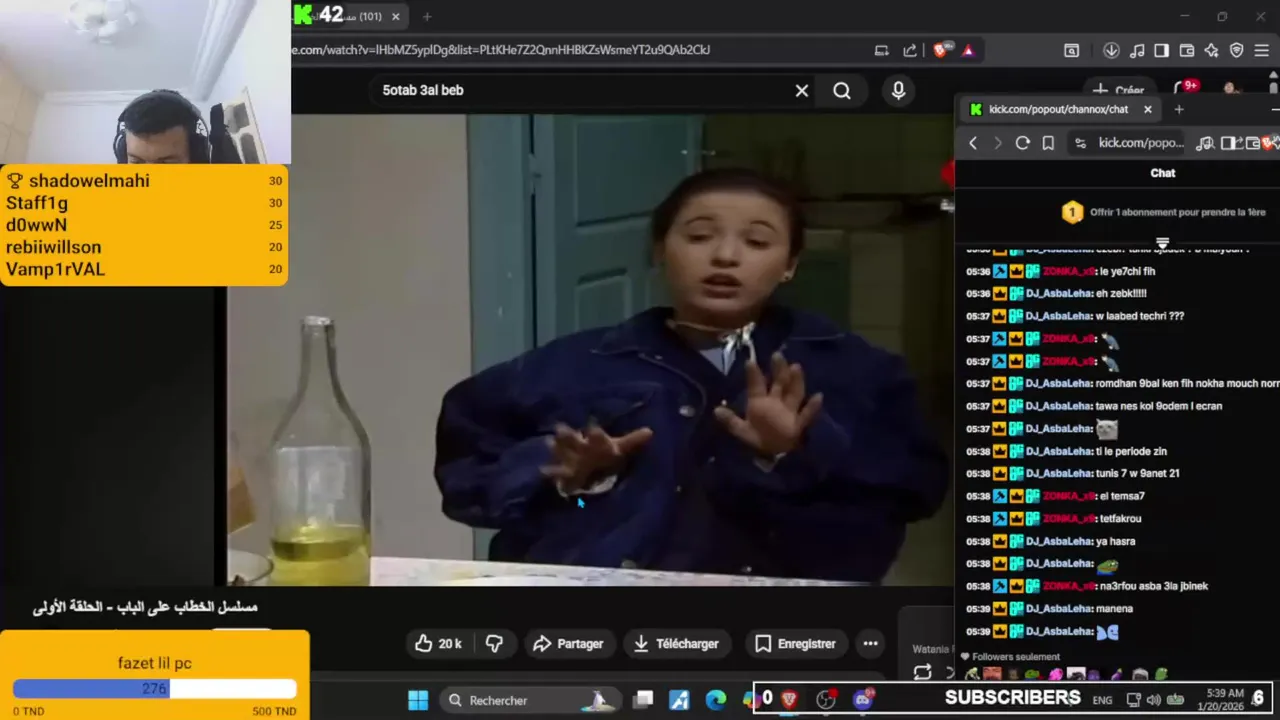Click the volume speaker icon in the tray
Image resolution: width=1280 pixels, height=720 pixels.
click(x=1153, y=700)
